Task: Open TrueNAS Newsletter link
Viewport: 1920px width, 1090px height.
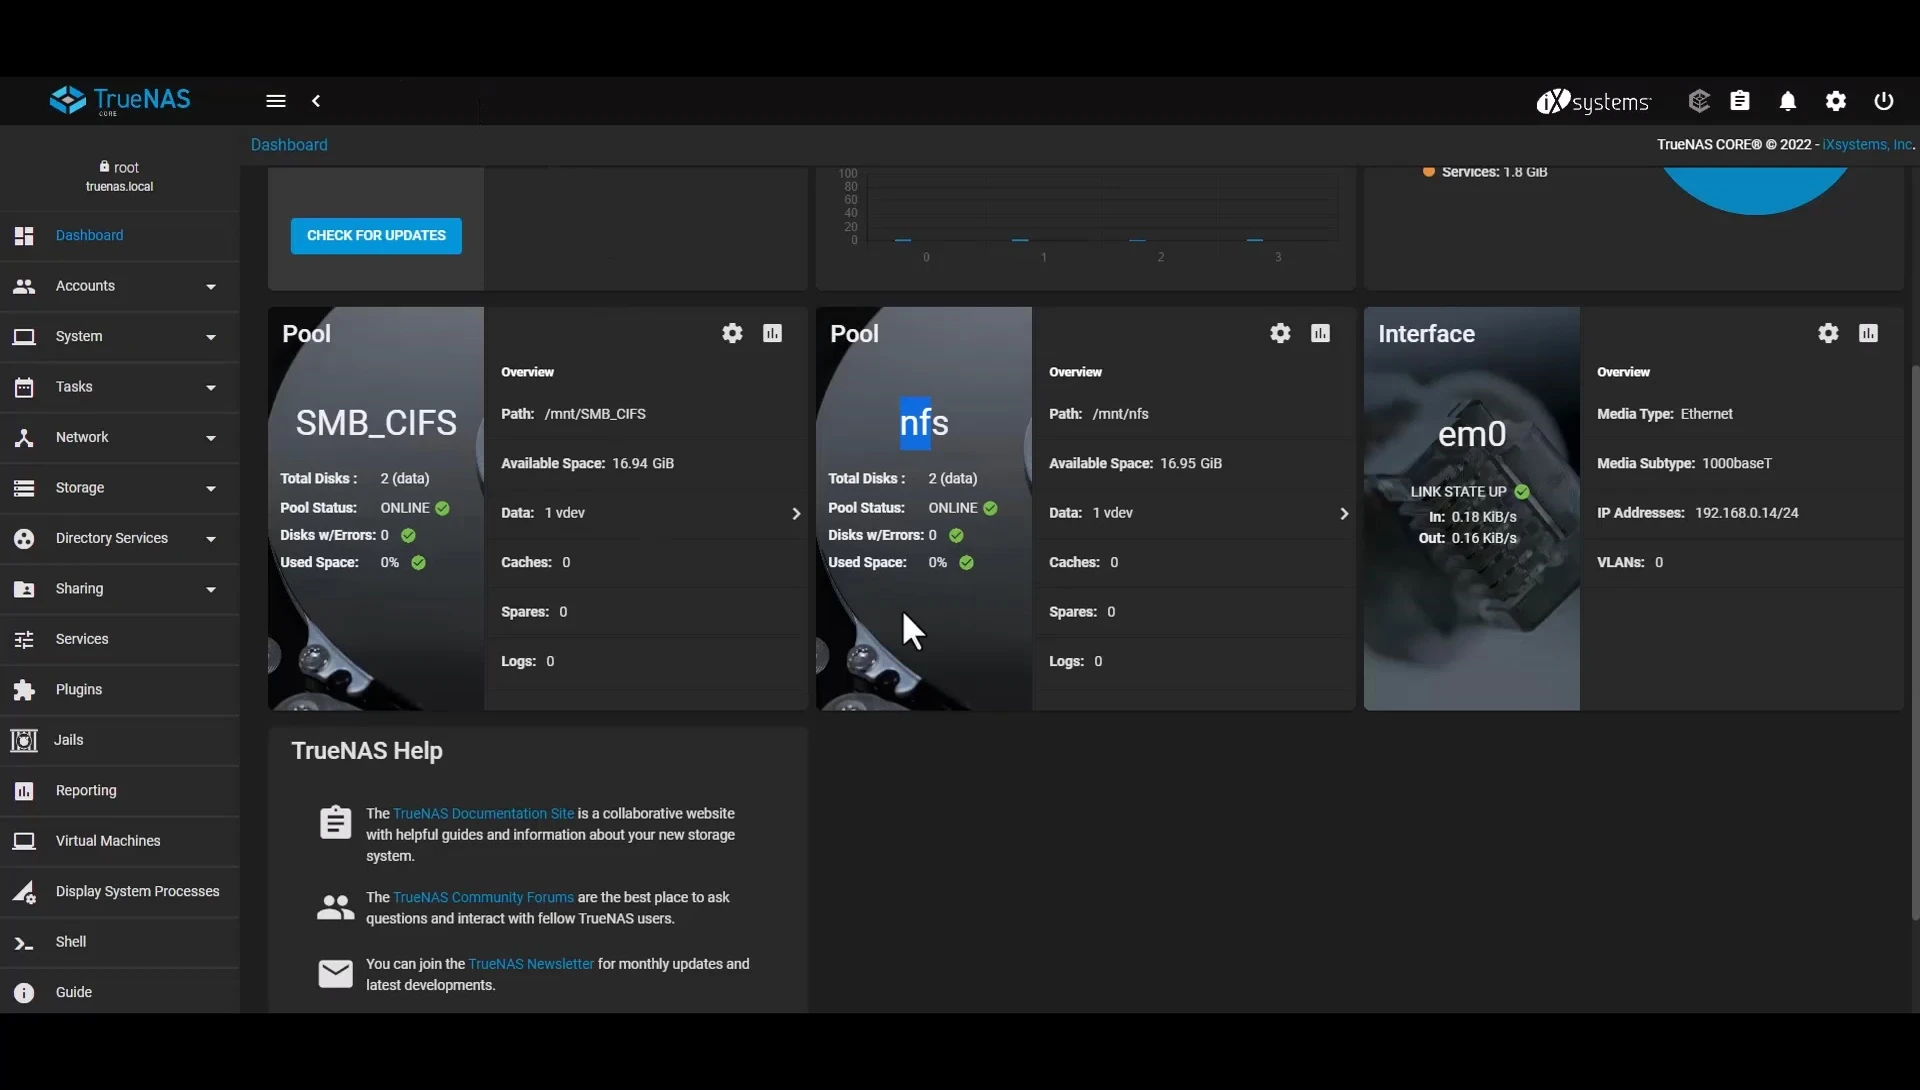Action: 531,964
